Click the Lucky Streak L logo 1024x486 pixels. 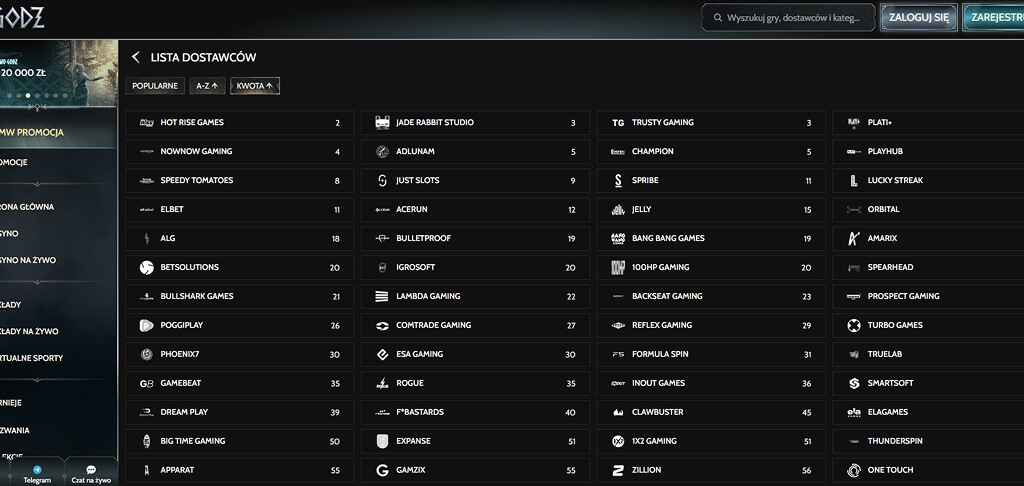coord(854,180)
